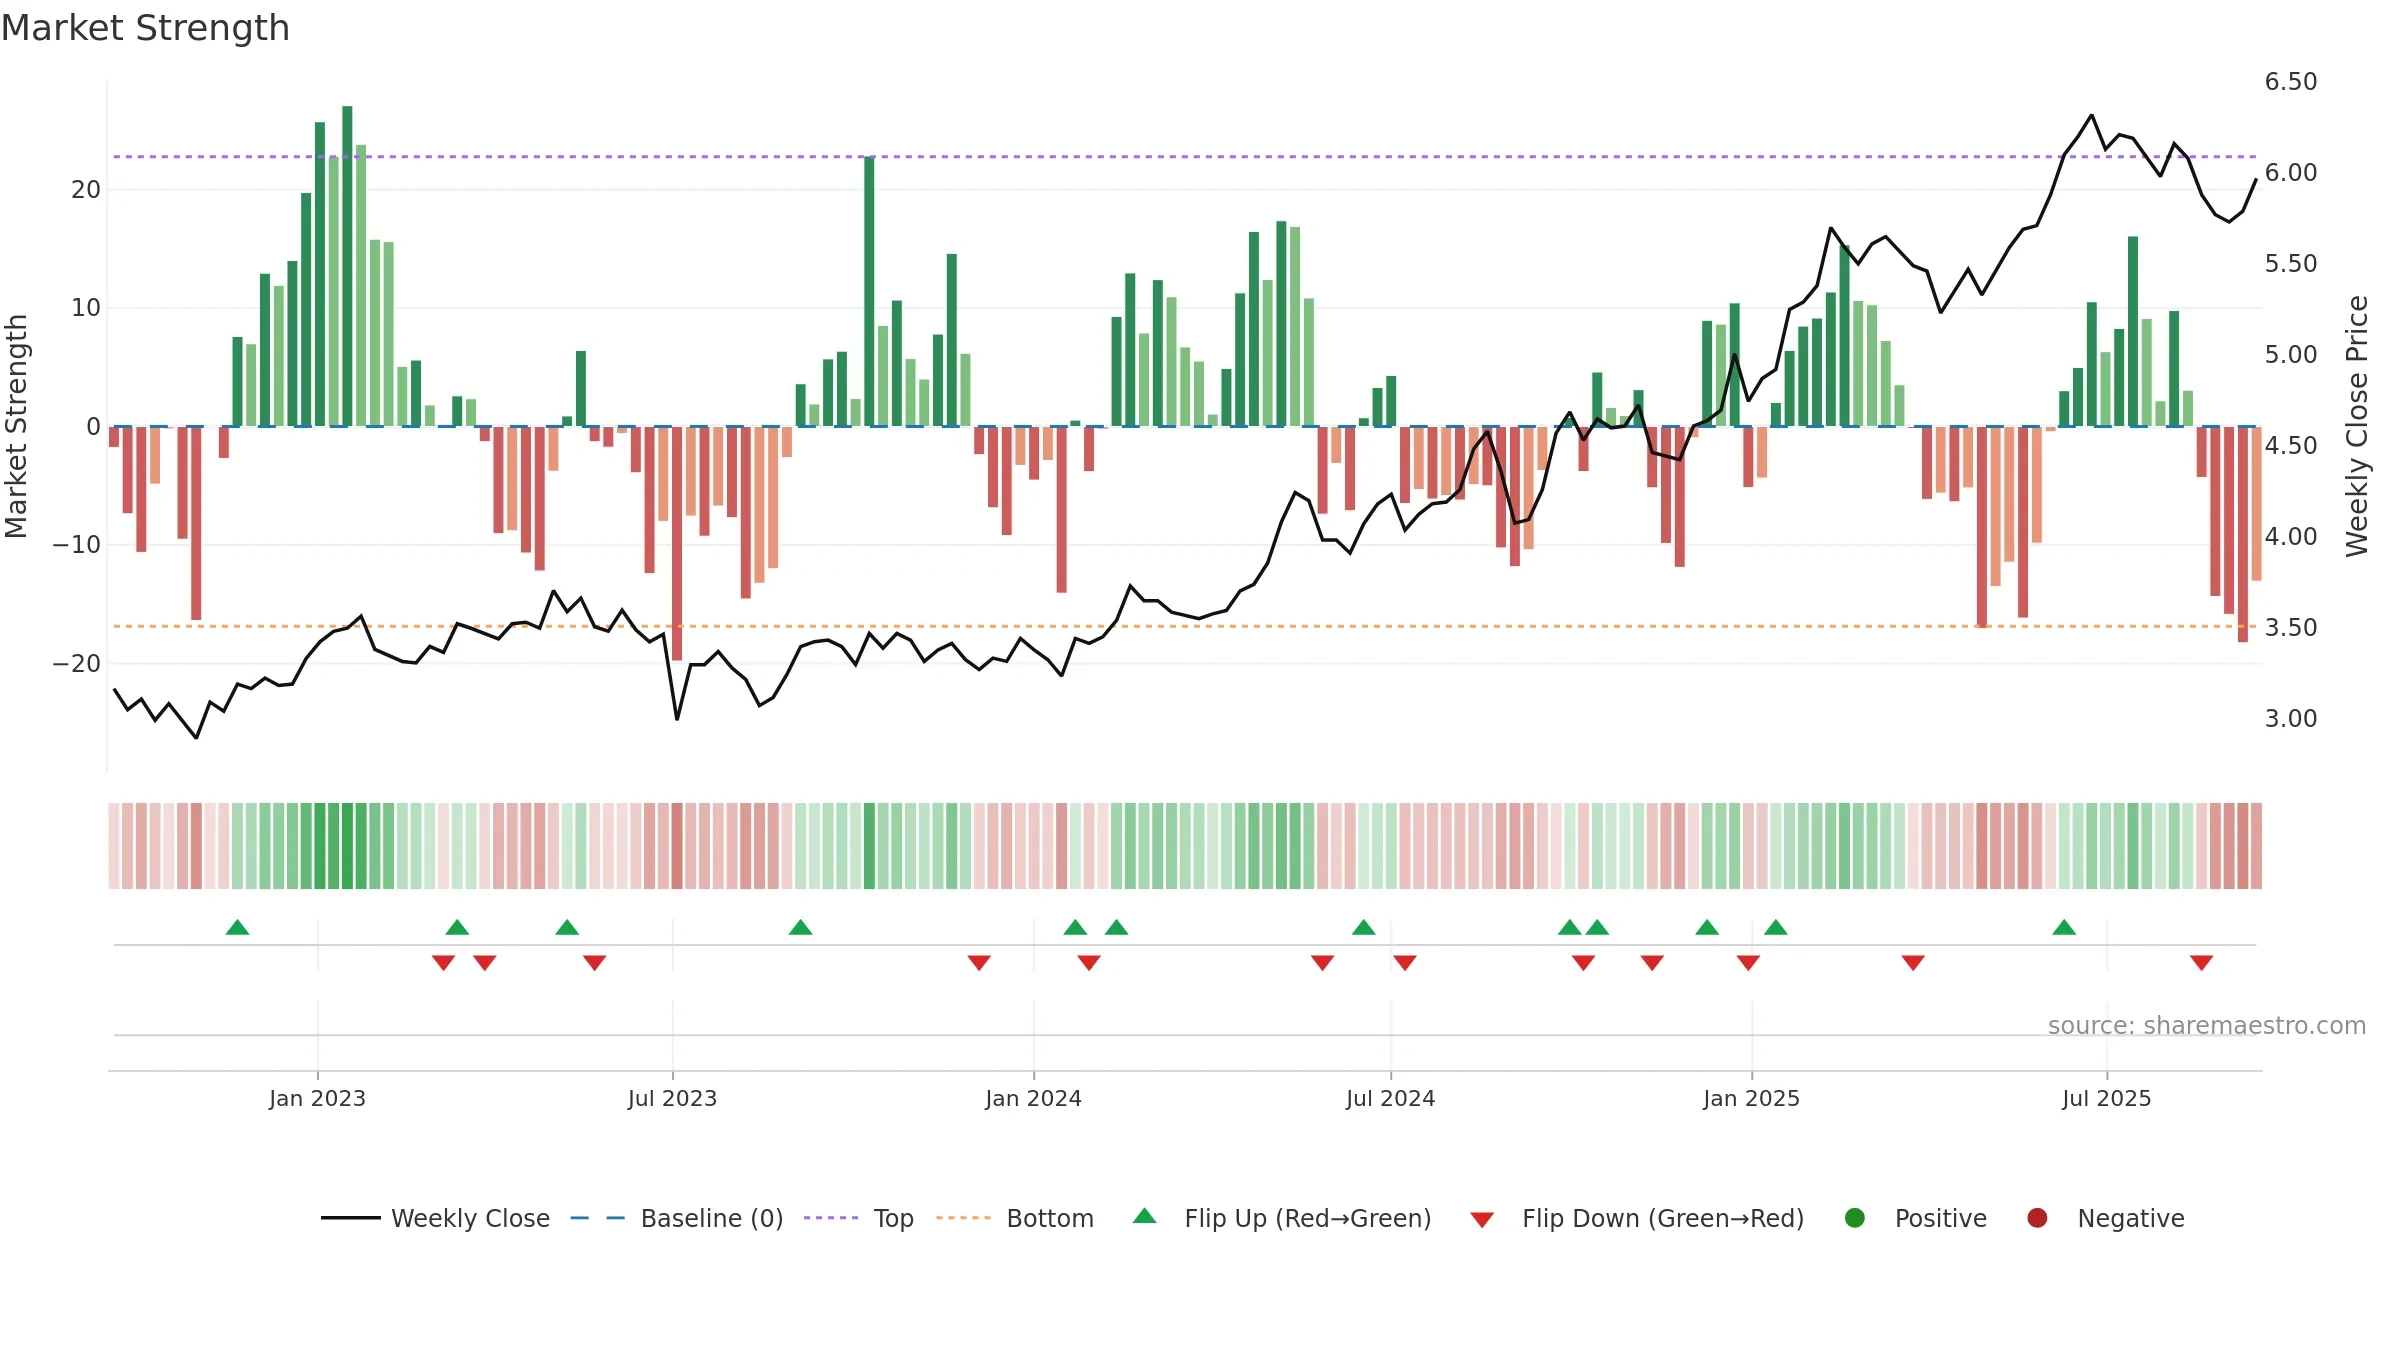Click the green Positive dot in the legend
The height and width of the screenshot is (1350, 2400).
click(x=1855, y=1218)
